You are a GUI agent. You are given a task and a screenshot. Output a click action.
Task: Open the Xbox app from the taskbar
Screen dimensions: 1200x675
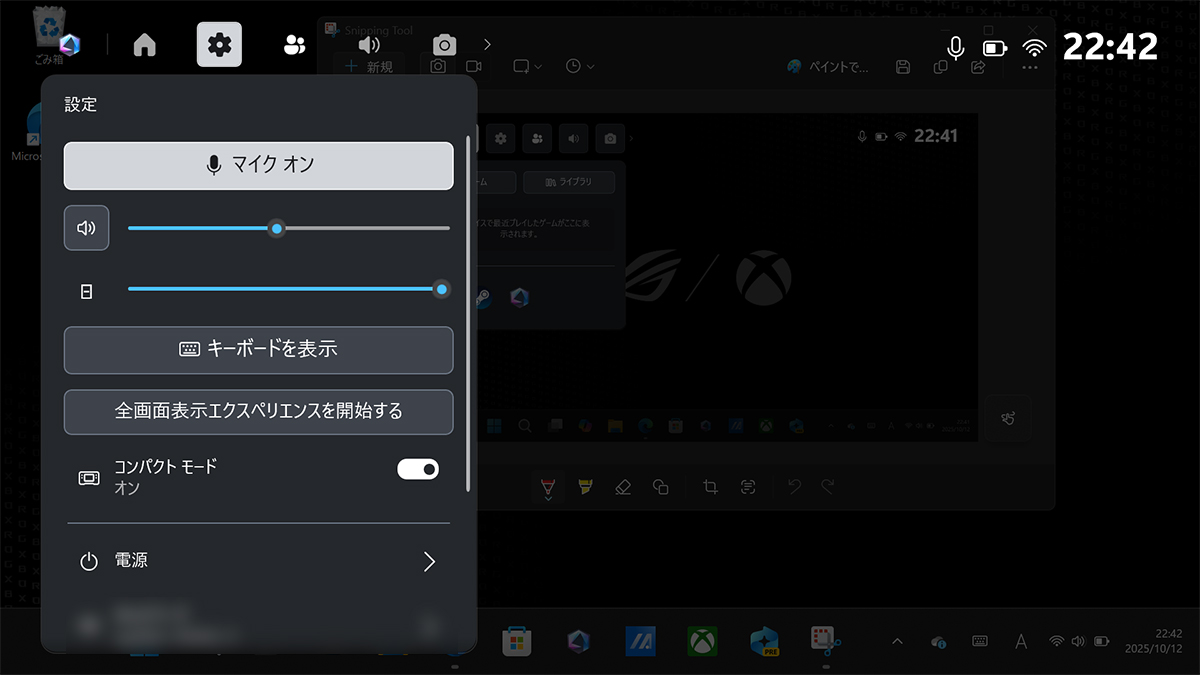pyautogui.click(x=703, y=641)
